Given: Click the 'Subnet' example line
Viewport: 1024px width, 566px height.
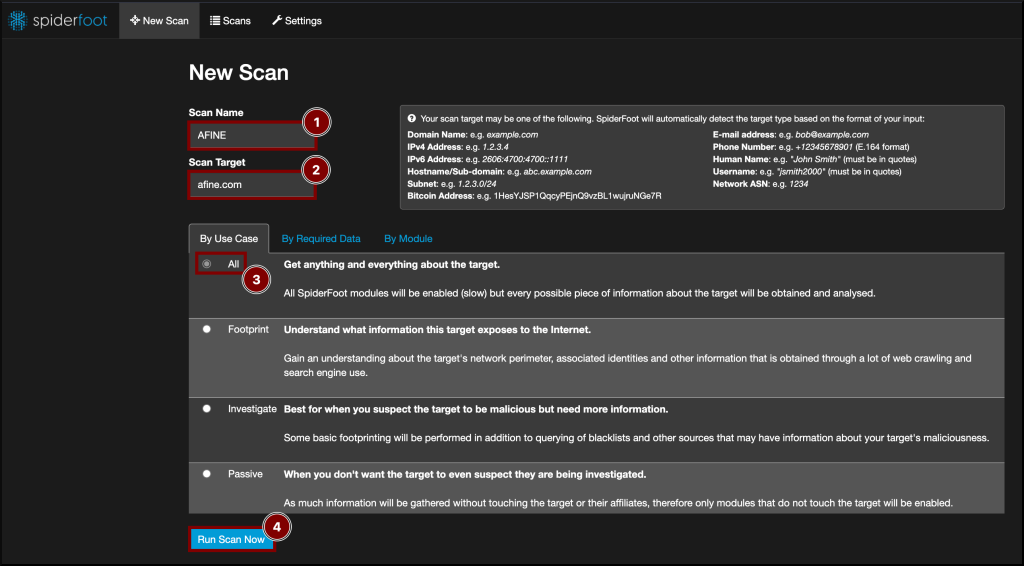Looking at the screenshot, I should (x=451, y=184).
